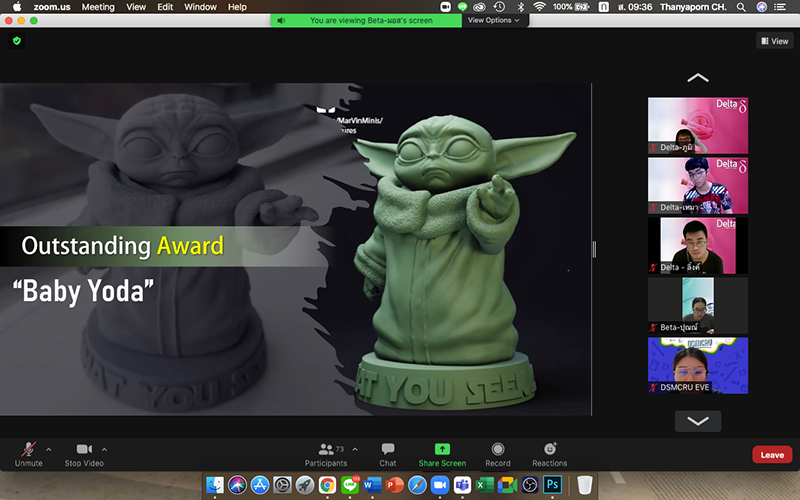The image size is (800, 500).
Task: Click the 09:36 clock in menu bar
Action: click(635, 7)
